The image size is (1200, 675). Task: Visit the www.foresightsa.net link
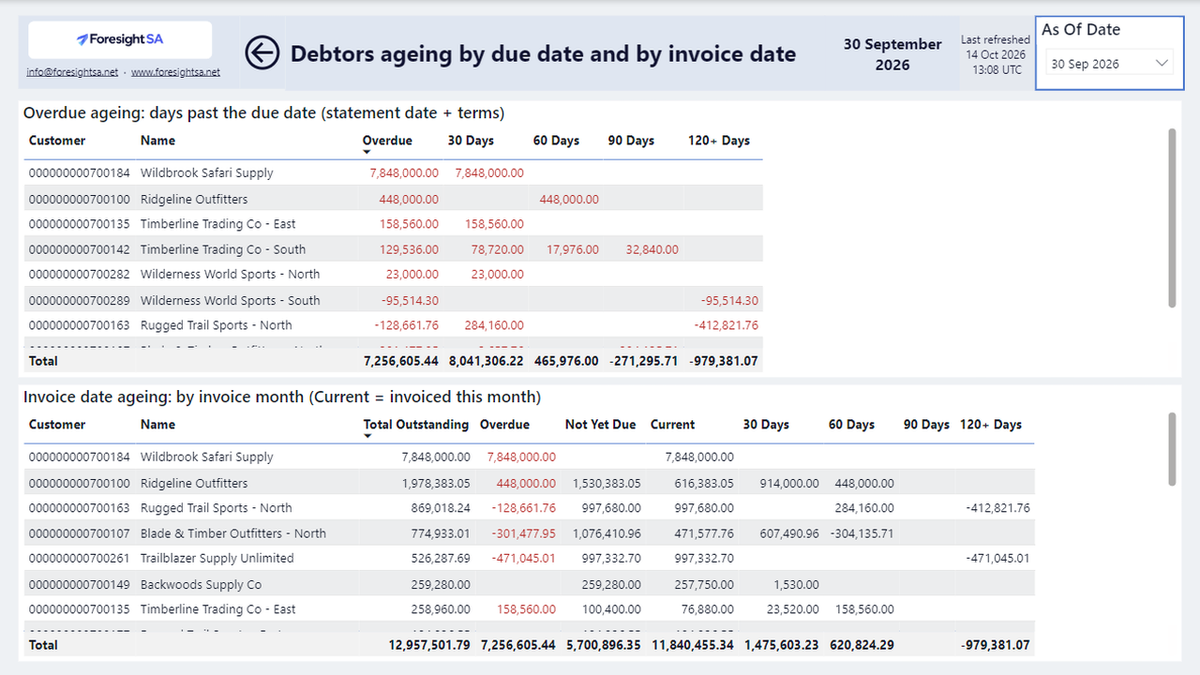tap(176, 72)
